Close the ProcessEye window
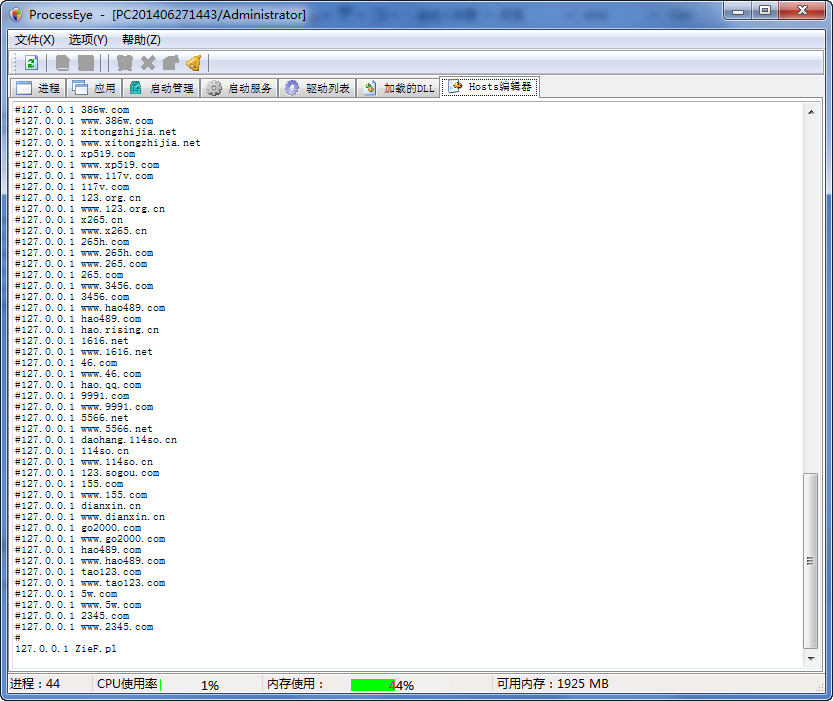The height and width of the screenshot is (701, 833). 802,11
